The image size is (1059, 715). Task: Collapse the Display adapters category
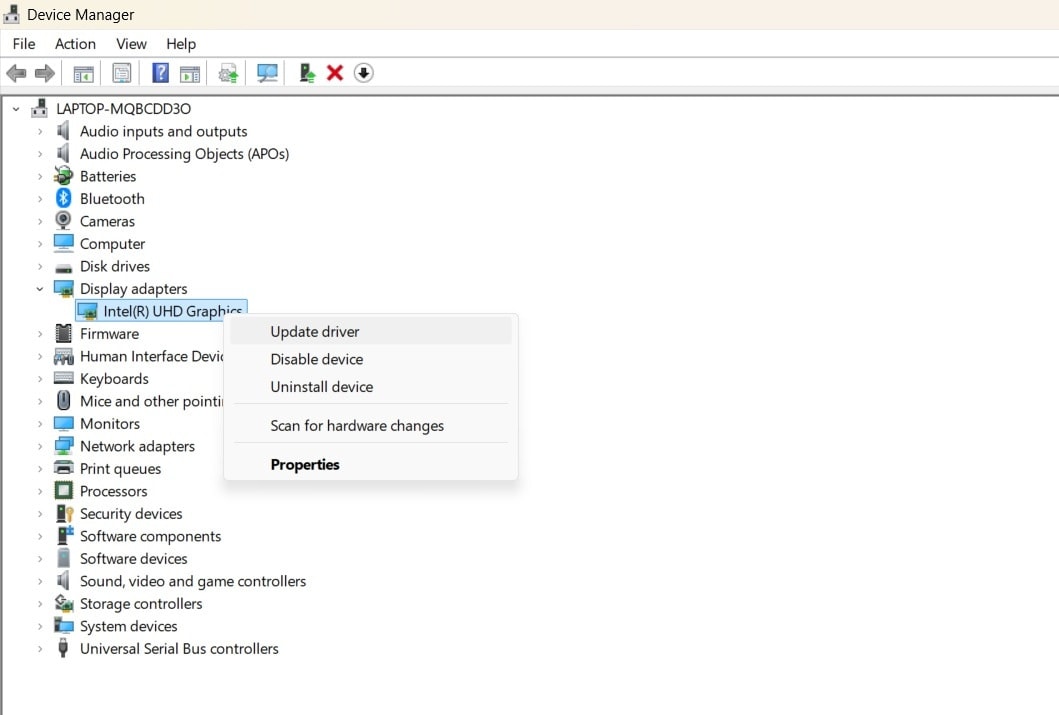[40, 289]
